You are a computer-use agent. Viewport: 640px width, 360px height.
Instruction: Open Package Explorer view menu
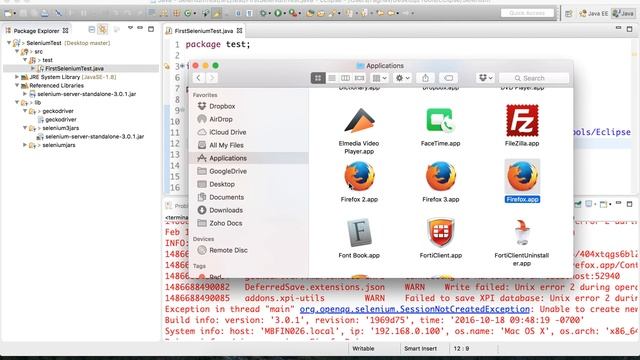(x=130, y=28)
